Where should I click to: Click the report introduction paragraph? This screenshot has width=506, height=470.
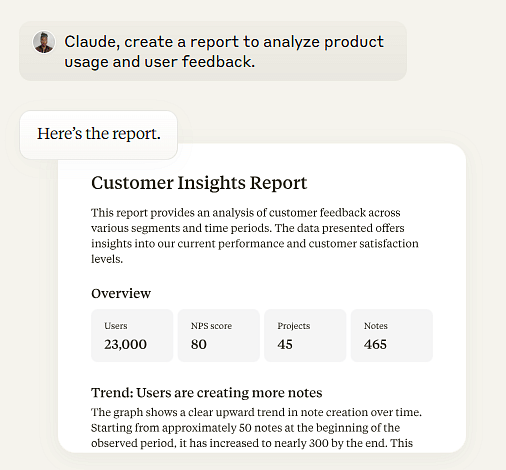point(255,236)
